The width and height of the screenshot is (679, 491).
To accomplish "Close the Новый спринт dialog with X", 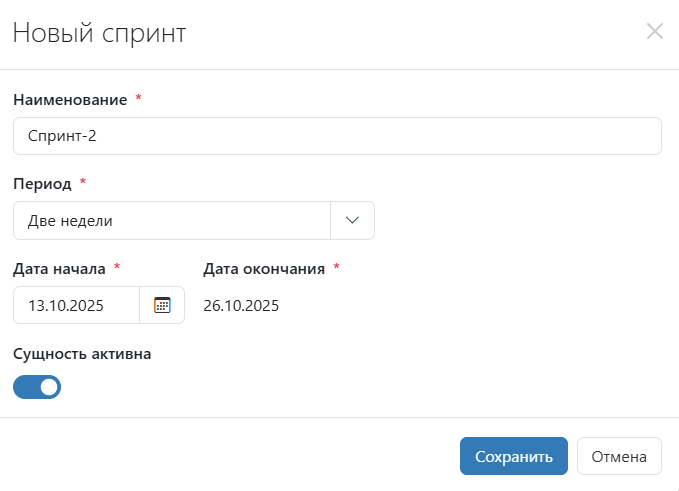I will click(655, 31).
